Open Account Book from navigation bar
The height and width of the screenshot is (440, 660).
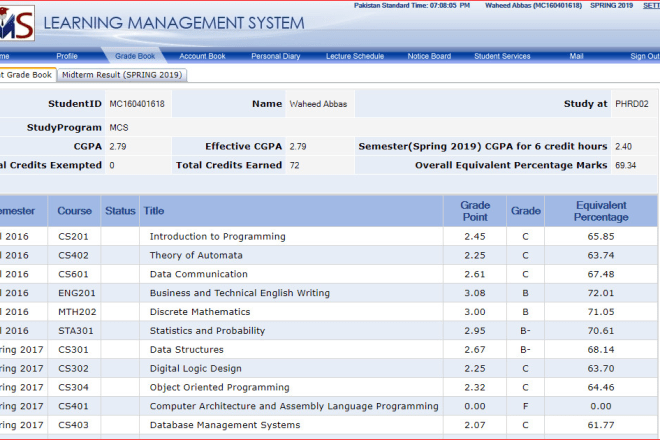202,56
